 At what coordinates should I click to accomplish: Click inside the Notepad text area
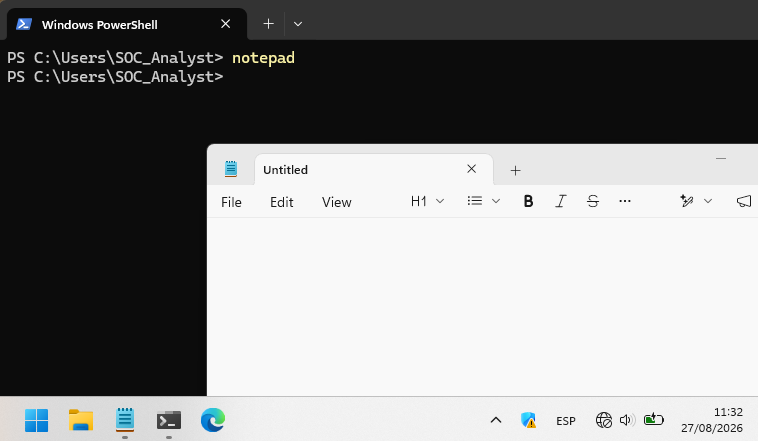pos(482,307)
